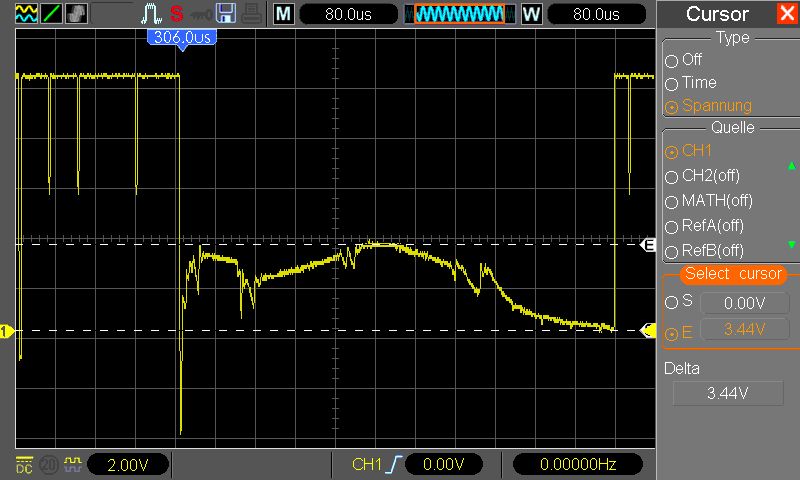This screenshot has height=480, width=800.
Task: Click the Cursor panel title
Action: click(x=717, y=14)
